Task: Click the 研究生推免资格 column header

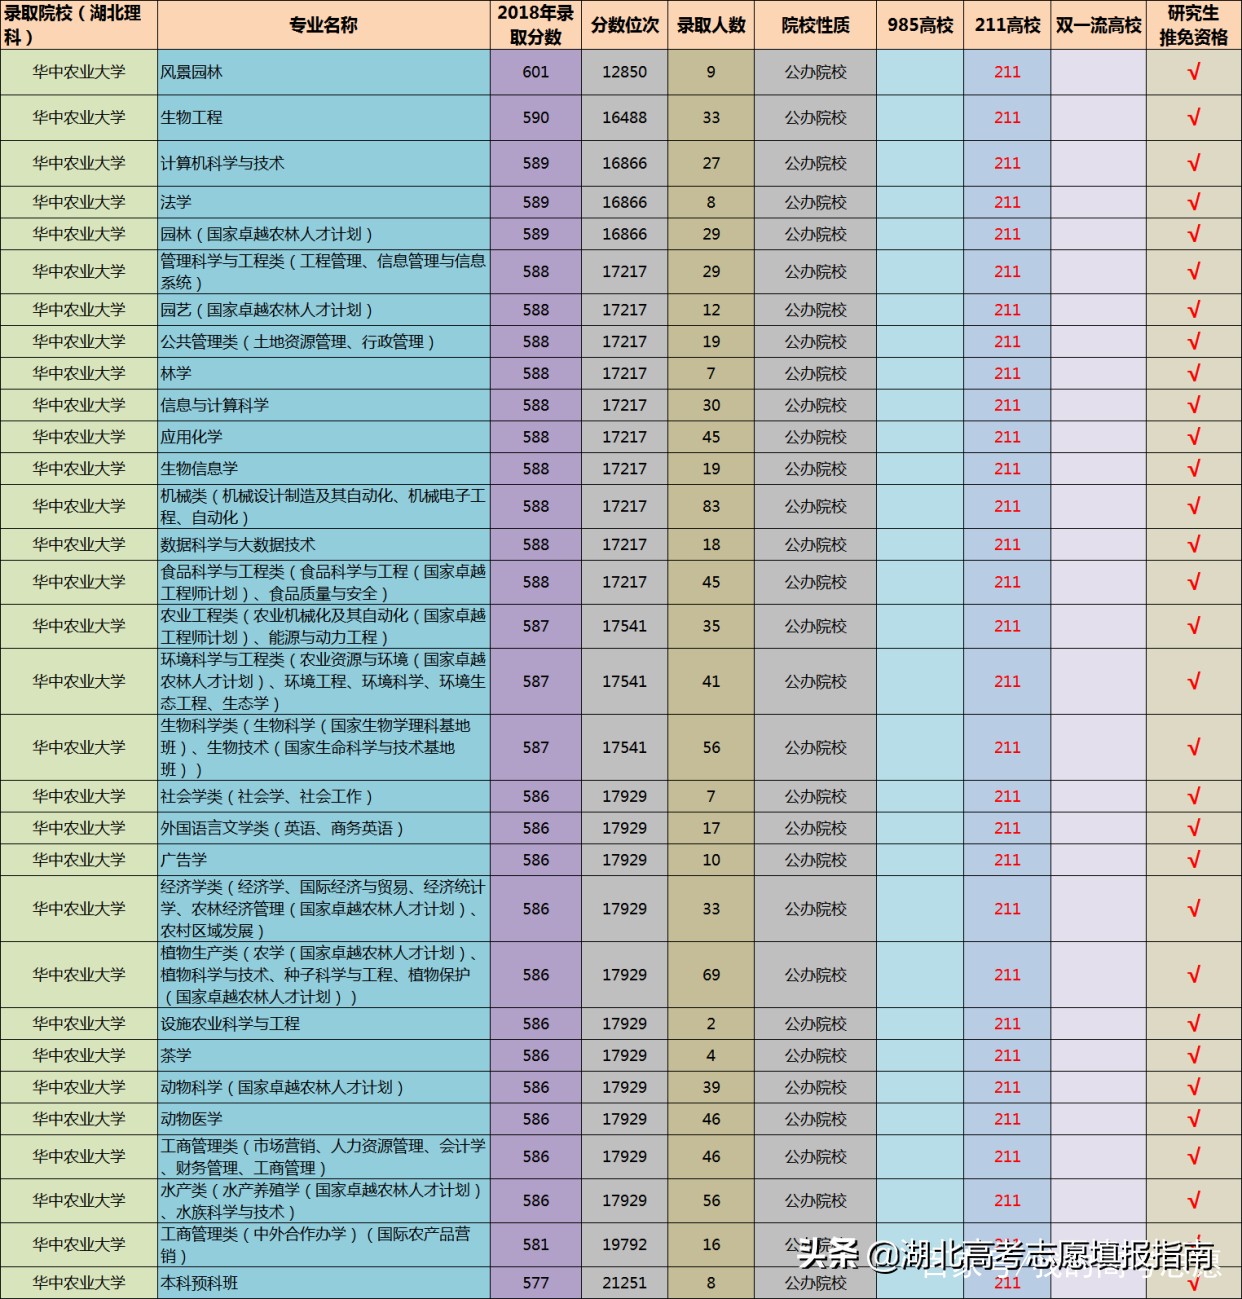Action: 1193,25
